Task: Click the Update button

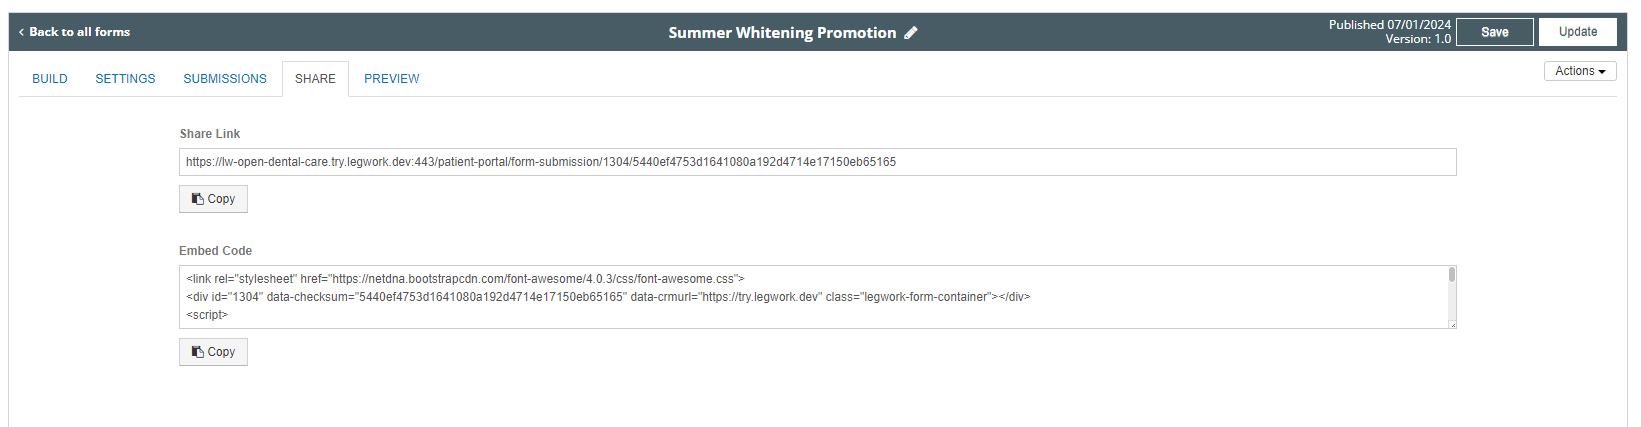Action: (x=1578, y=32)
